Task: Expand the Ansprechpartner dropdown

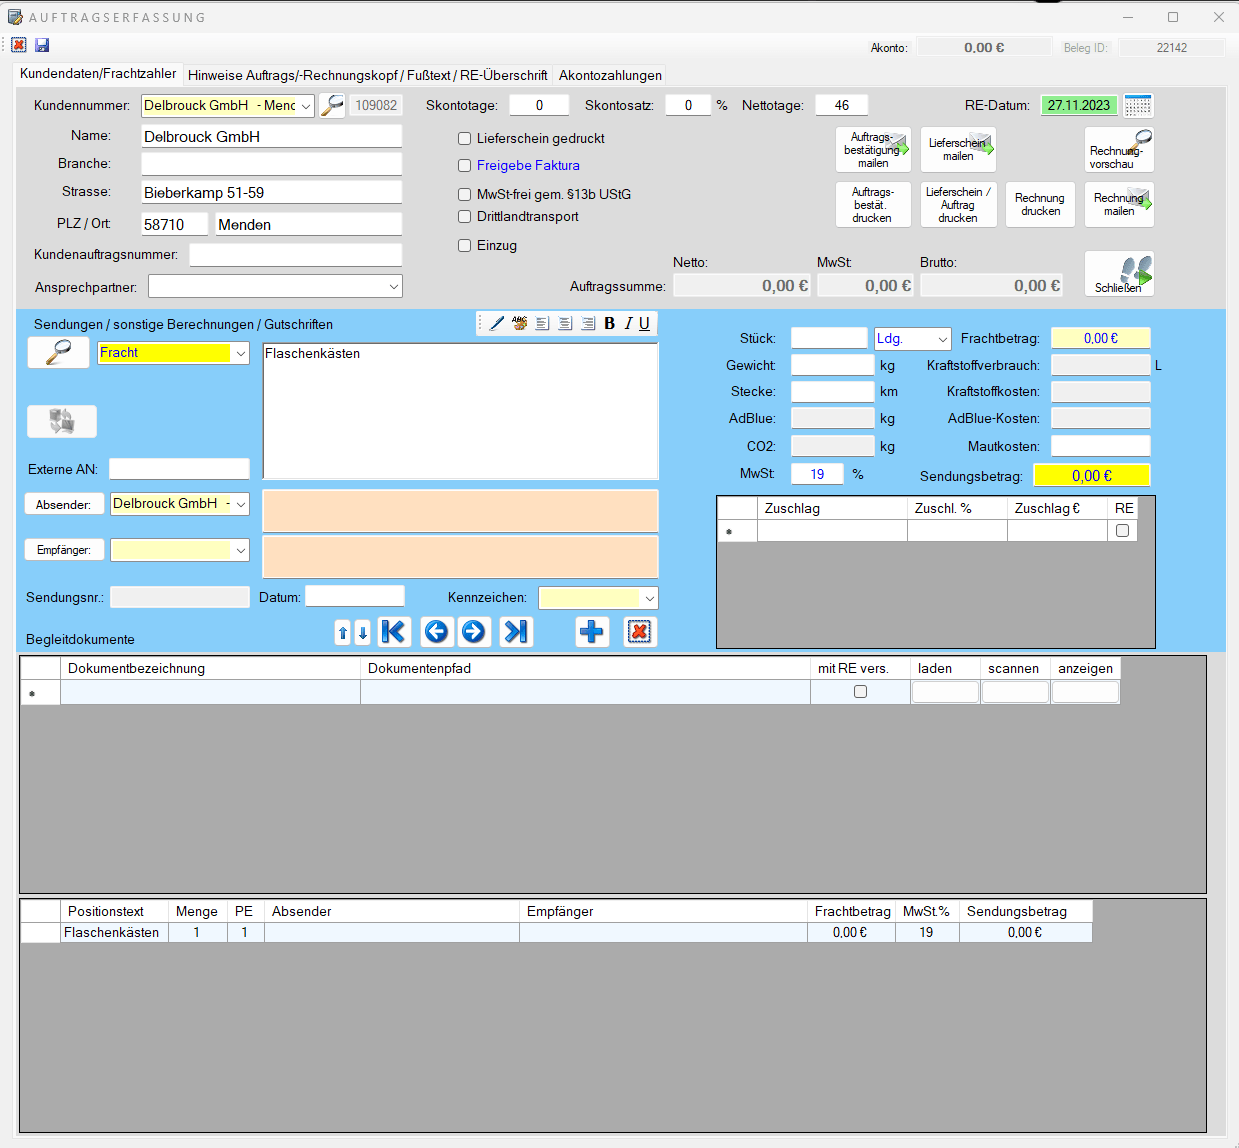Action: (x=393, y=287)
